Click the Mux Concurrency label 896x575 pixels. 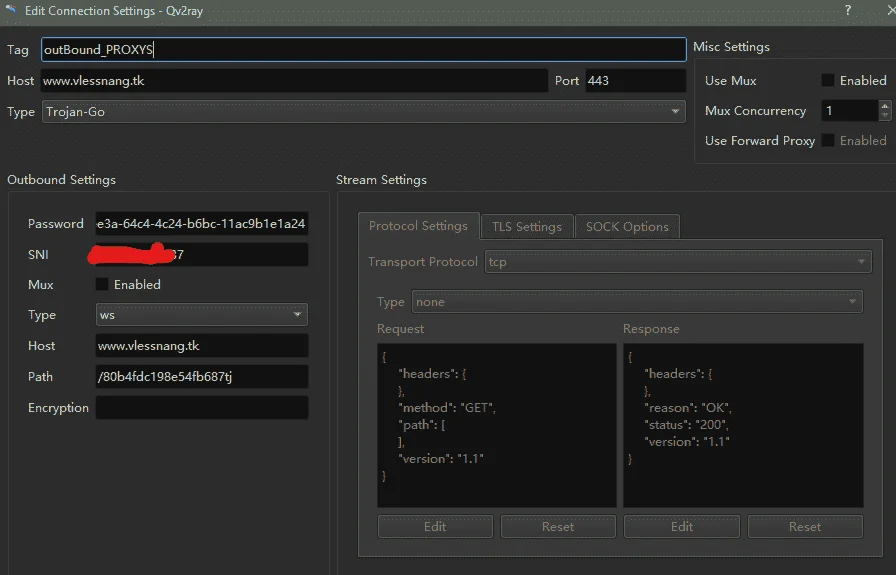point(755,110)
